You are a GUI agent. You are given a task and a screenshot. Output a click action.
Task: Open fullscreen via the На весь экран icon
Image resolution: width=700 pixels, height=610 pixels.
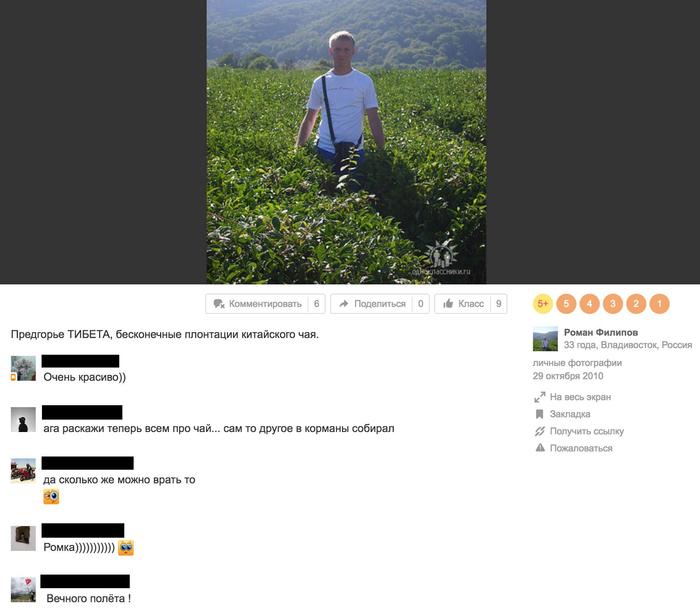click(x=540, y=397)
